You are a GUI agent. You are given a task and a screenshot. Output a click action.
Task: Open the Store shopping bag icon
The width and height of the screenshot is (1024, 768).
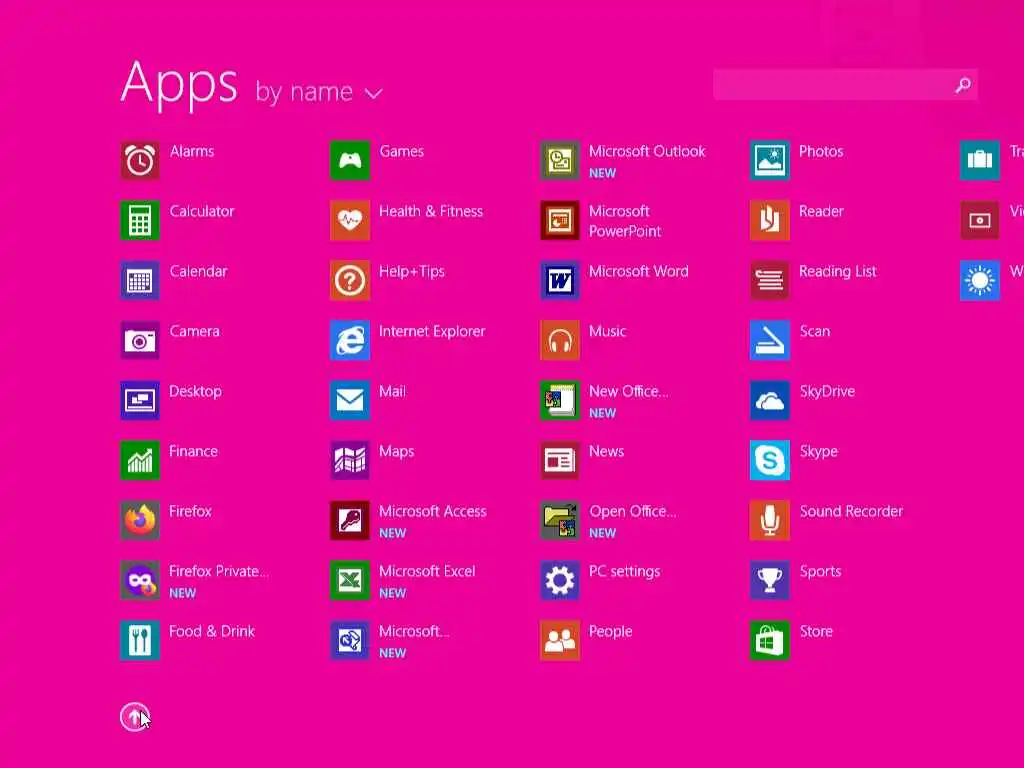(x=770, y=641)
